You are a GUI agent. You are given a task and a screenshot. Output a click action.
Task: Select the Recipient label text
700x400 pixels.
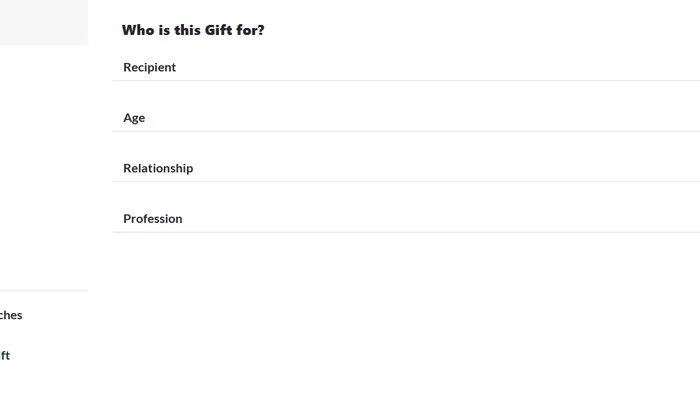149,67
